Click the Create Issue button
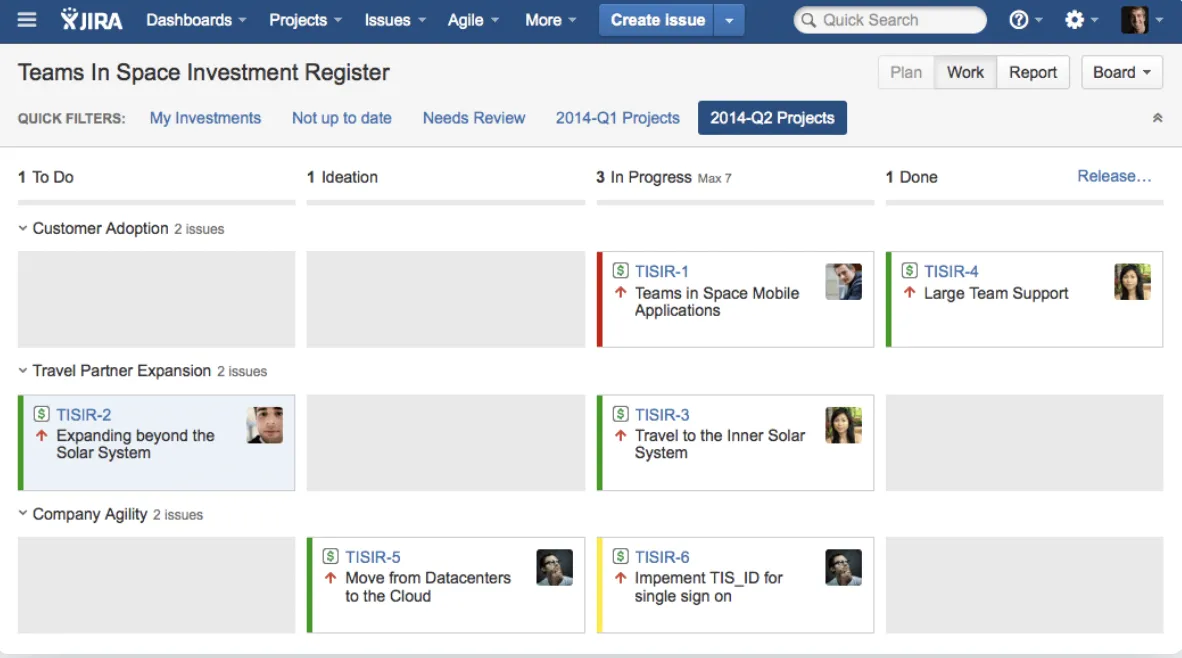 tap(657, 20)
